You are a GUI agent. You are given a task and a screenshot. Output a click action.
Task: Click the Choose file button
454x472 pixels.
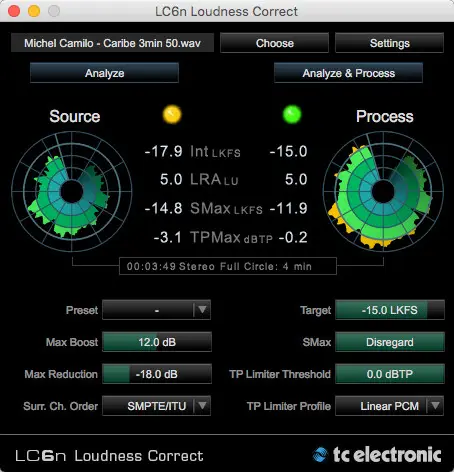[275, 43]
